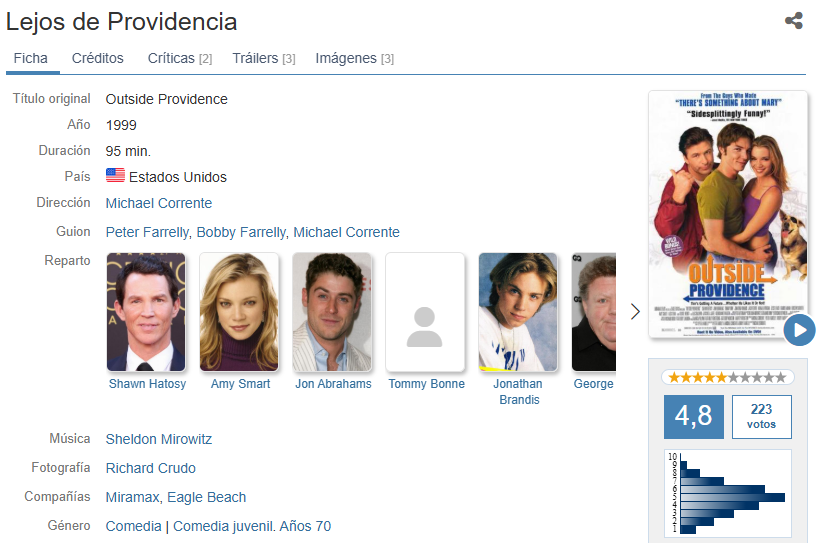This screenshot has height=543, width=820.
Task: Open the Outside Providence movie poster
Action: (x=727, y=214)
